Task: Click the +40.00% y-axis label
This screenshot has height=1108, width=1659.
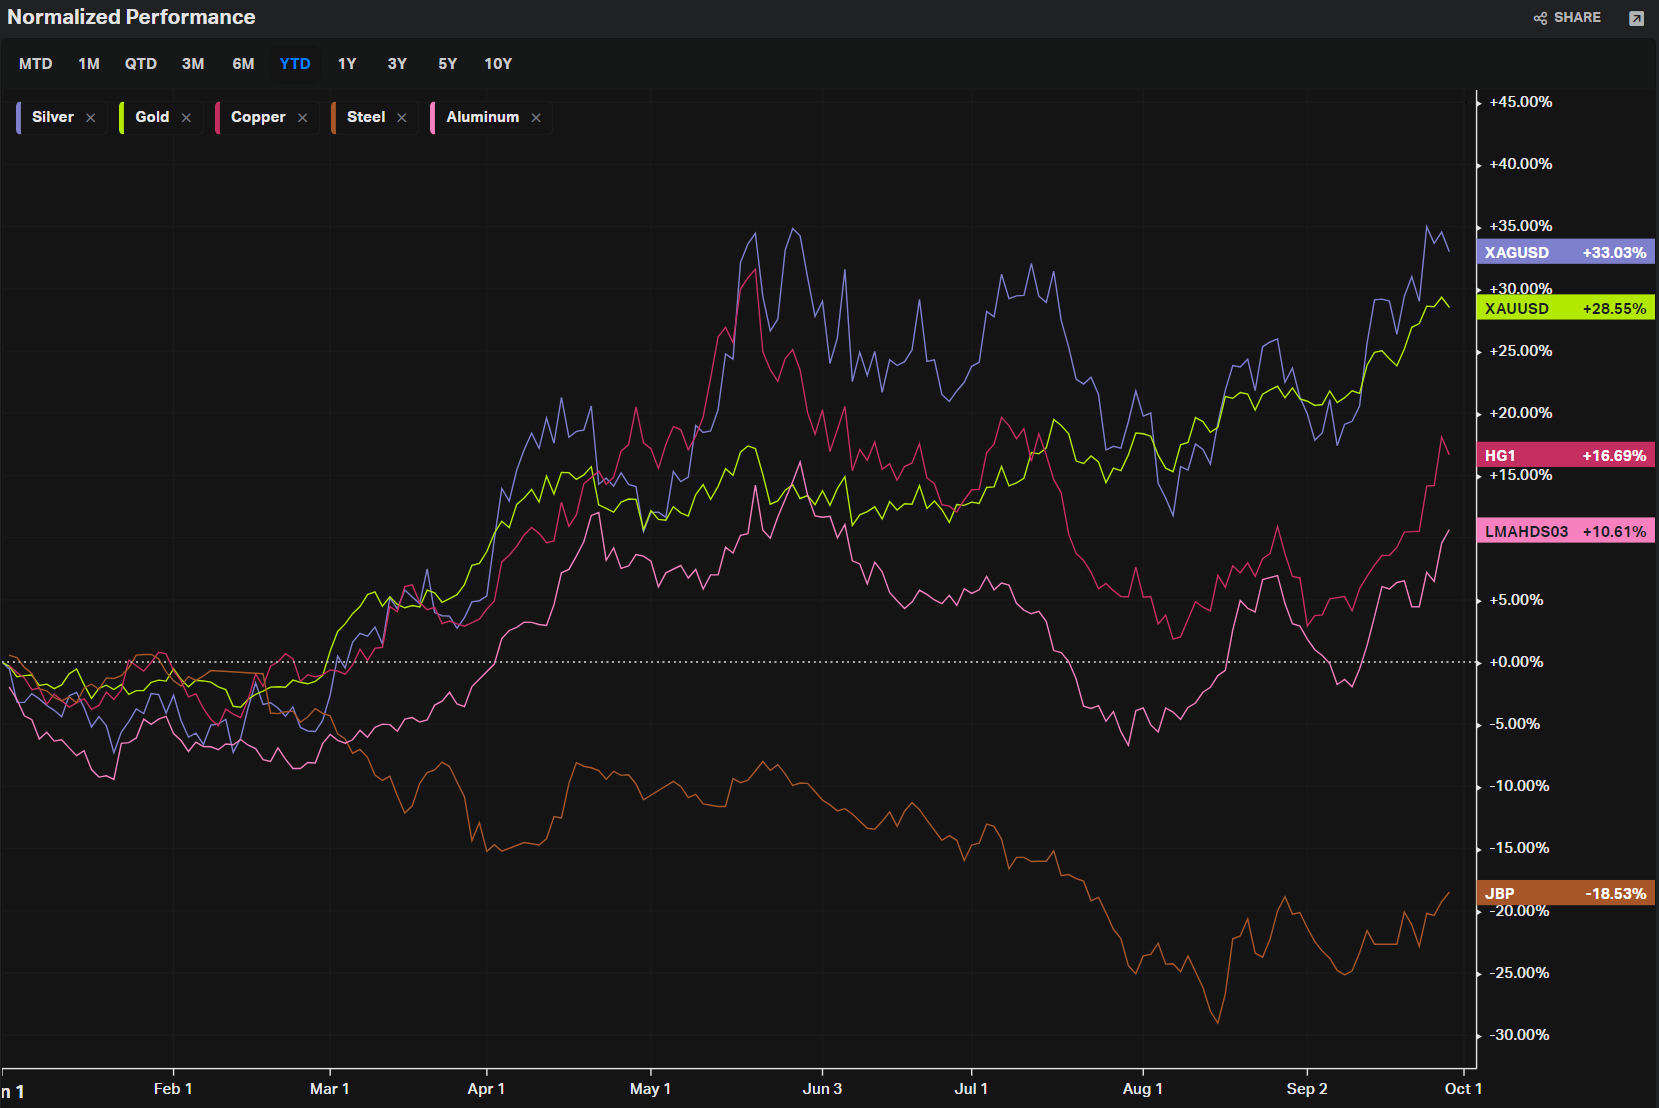Action: pyautogui.click(x=1521, y=164)
